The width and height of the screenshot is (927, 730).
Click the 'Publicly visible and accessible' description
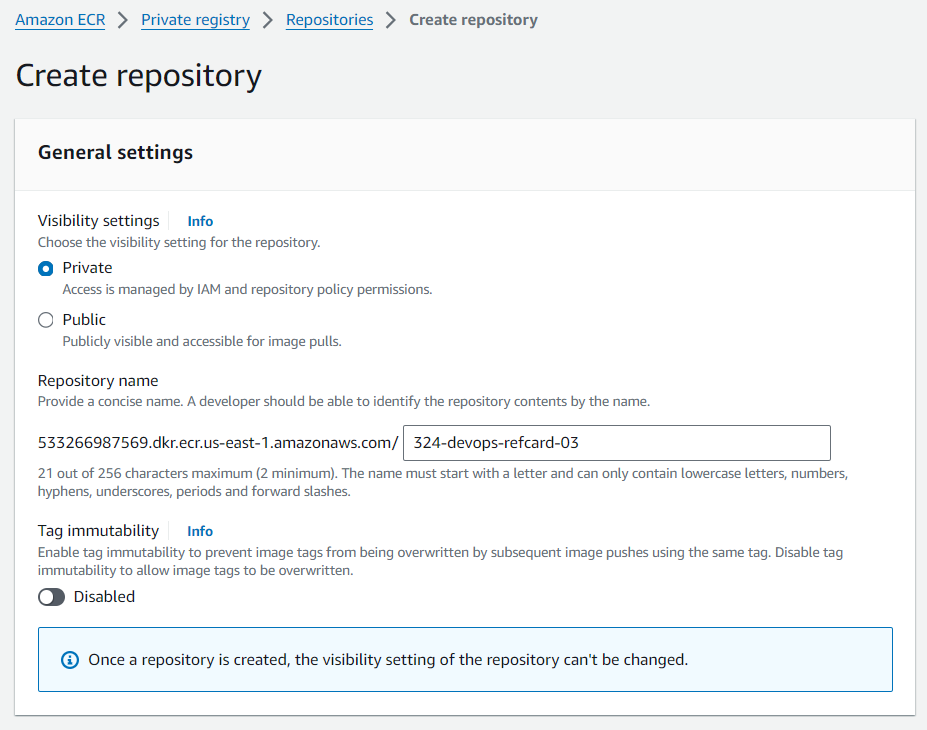pyautogui.click(x=202, y=342)
